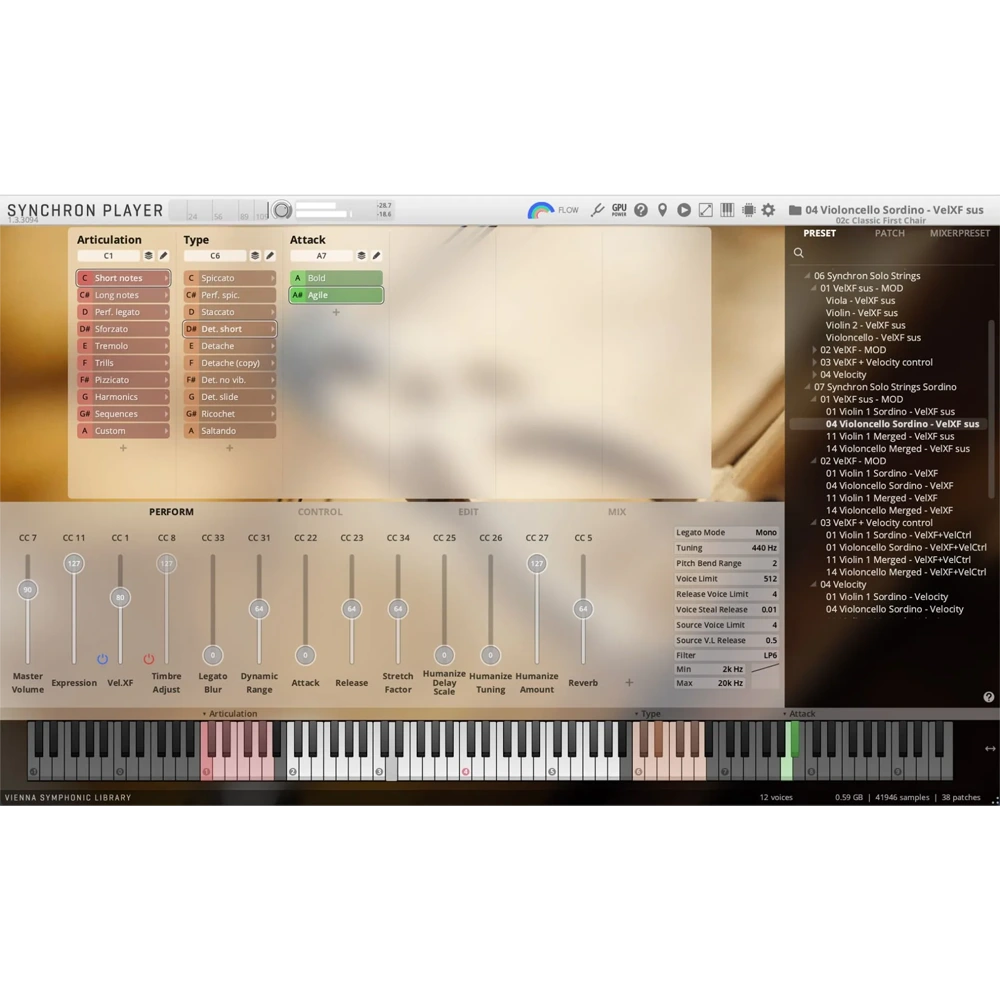Load preset 14 Violoncello Merged - VelXF sus
This screenshot has height=1000, width=1000.
897,449
